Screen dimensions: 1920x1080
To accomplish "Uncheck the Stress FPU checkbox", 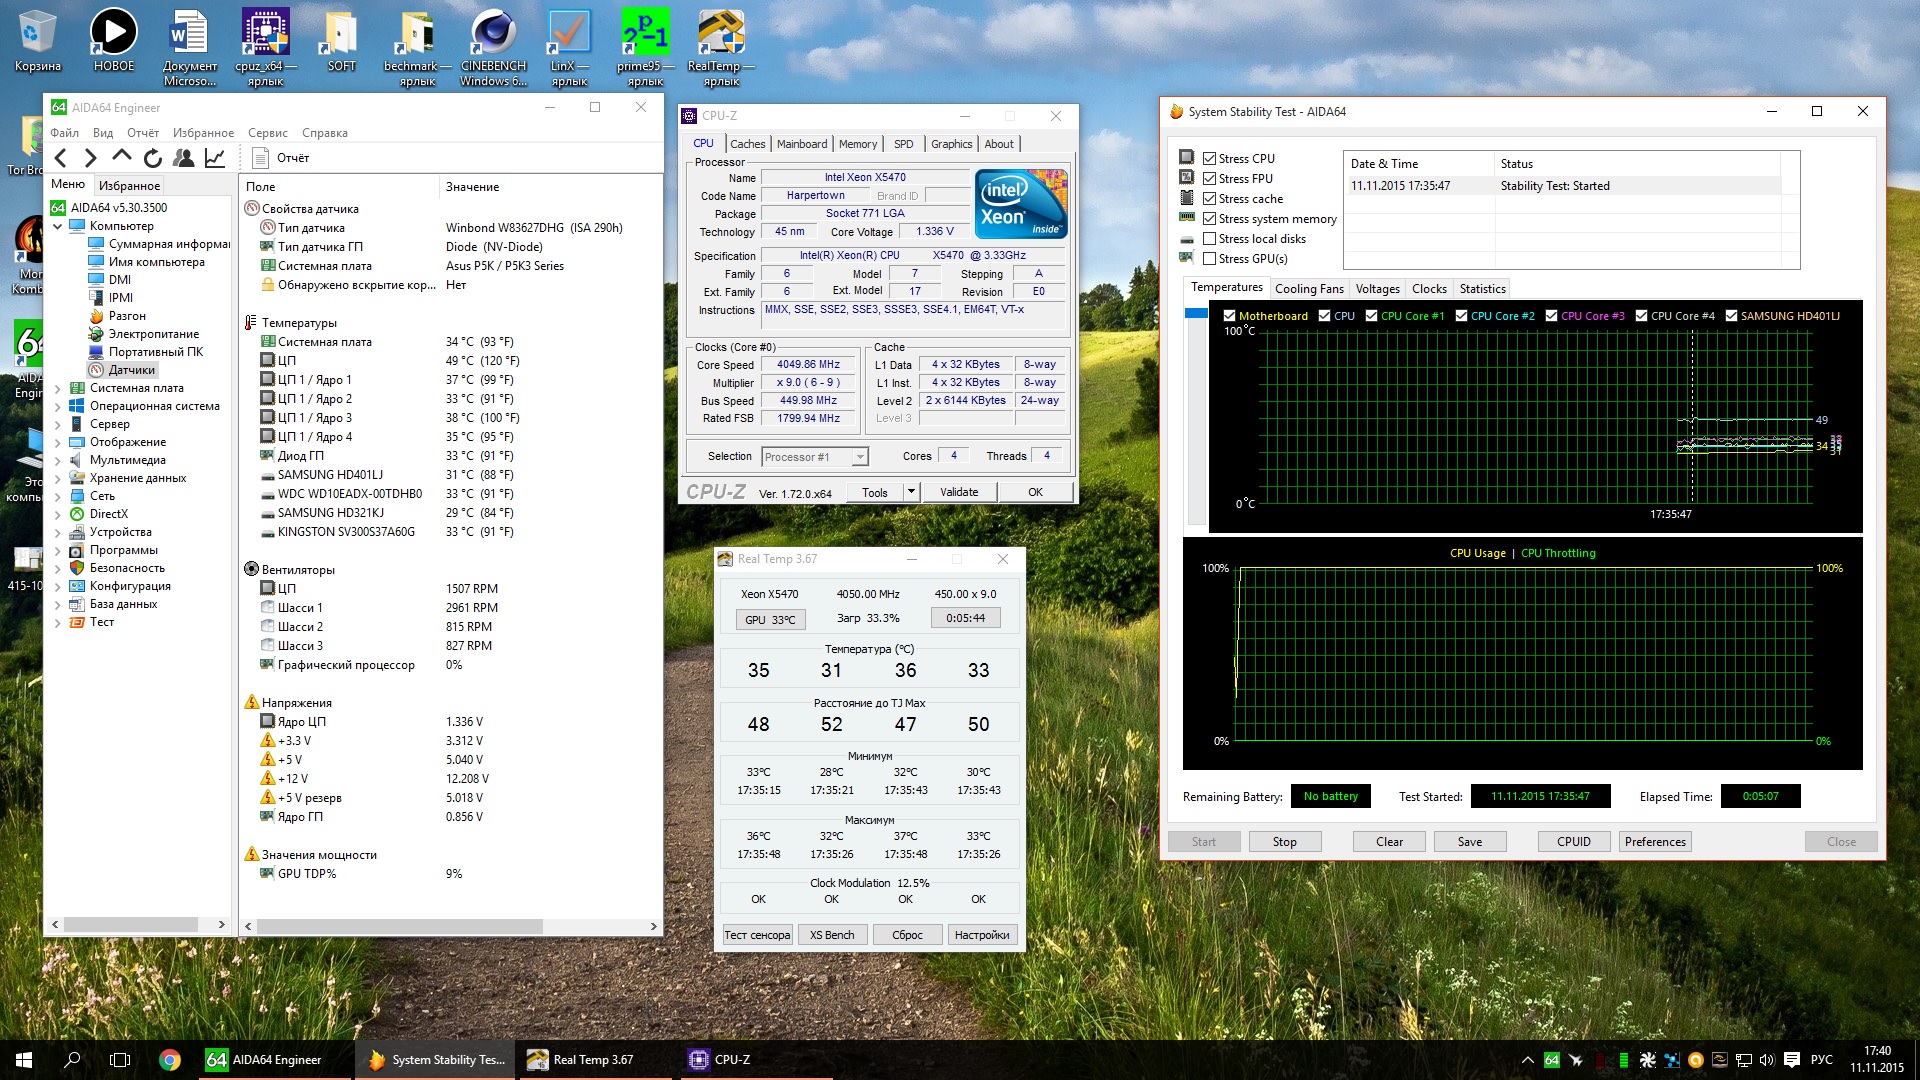I will (x=1210, y=179).
